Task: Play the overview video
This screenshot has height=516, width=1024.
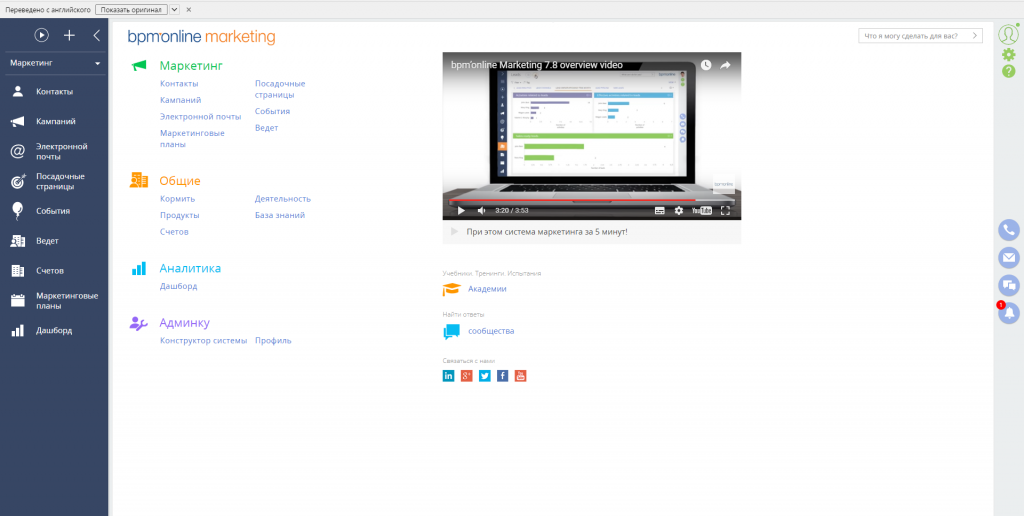Action: (x=460, y=210)
